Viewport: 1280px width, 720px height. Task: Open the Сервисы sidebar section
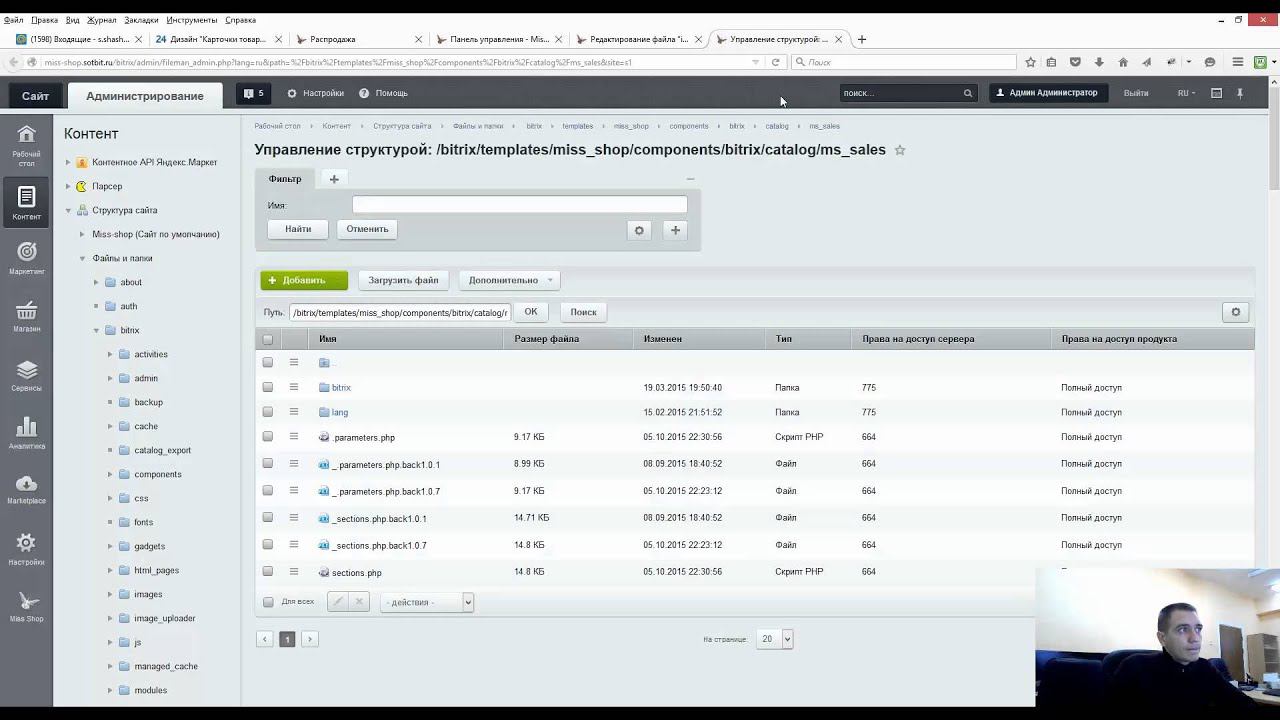pyautogui.click(x=27, y=375)
